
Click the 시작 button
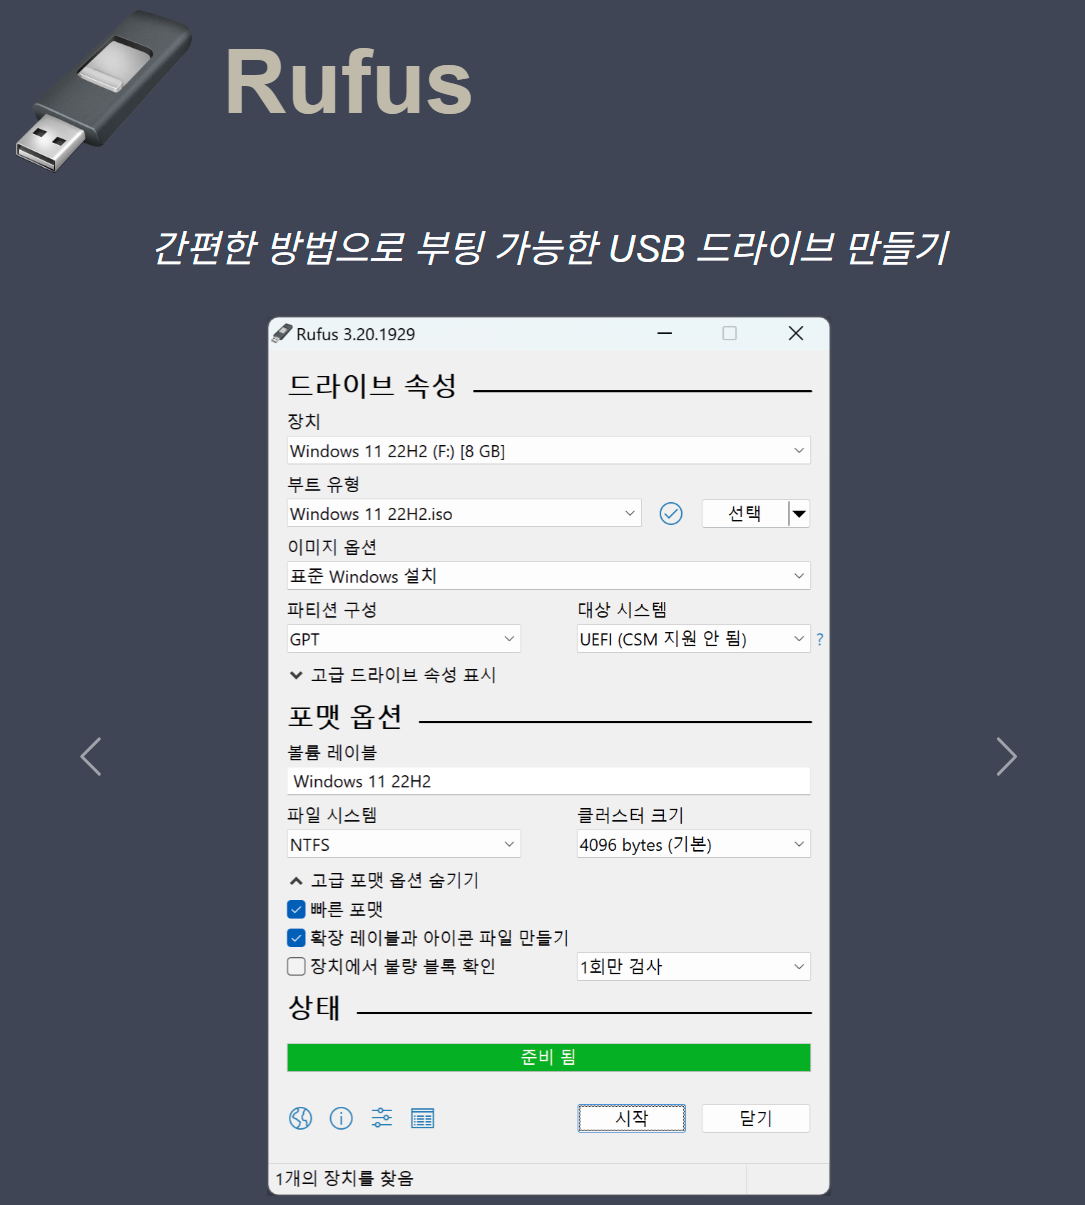(631, 1118)
